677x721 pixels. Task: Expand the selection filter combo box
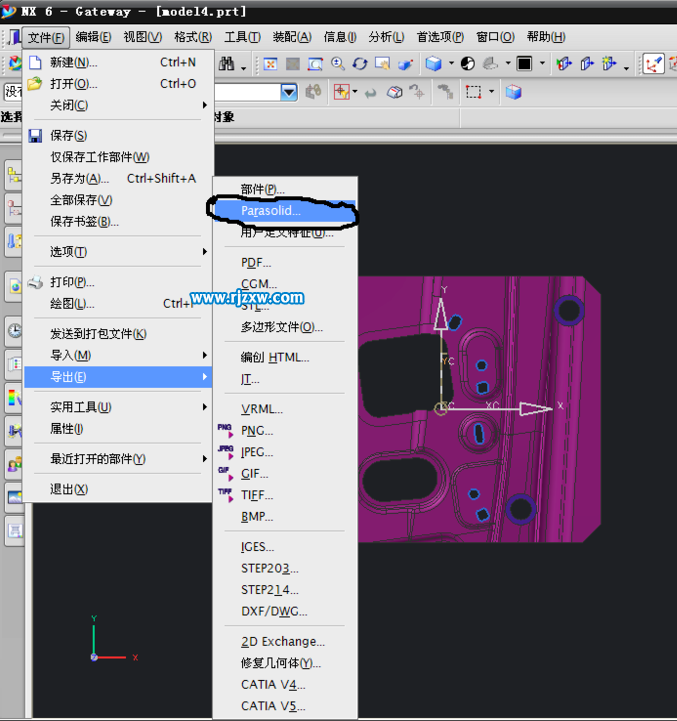(x=289, y=92)
